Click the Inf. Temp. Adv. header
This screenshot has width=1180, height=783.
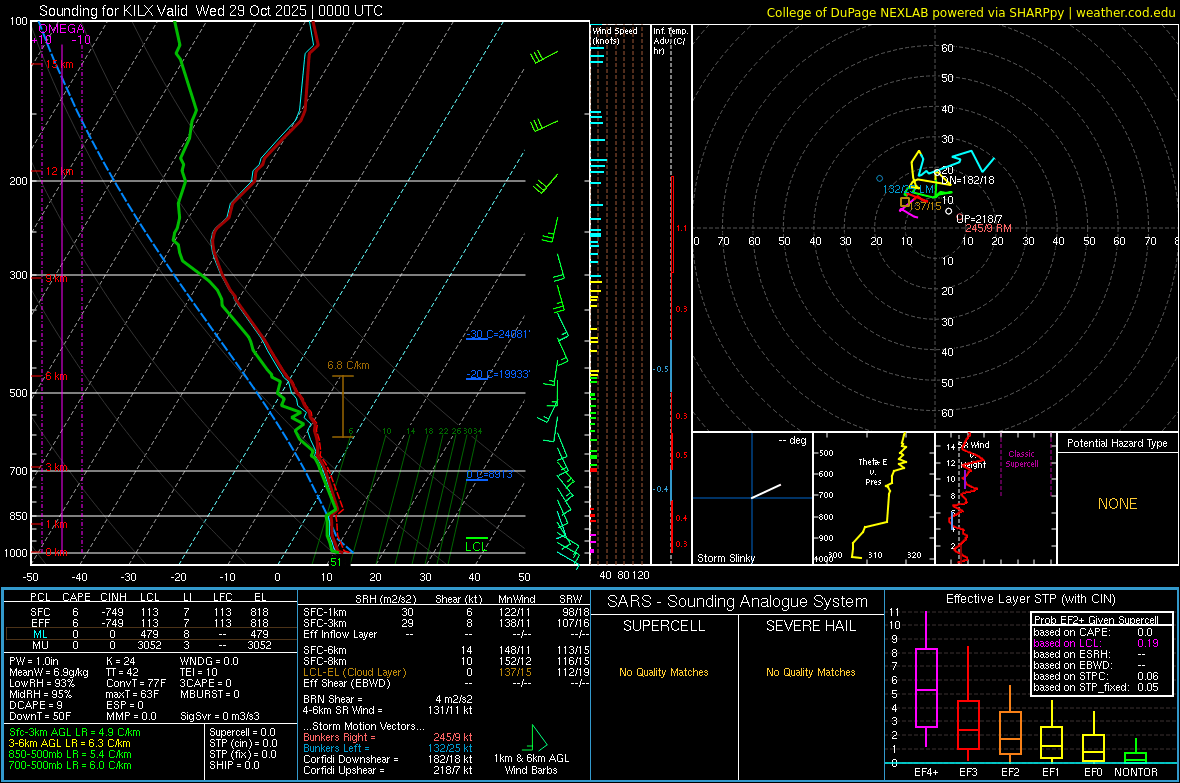coord(669,41)
